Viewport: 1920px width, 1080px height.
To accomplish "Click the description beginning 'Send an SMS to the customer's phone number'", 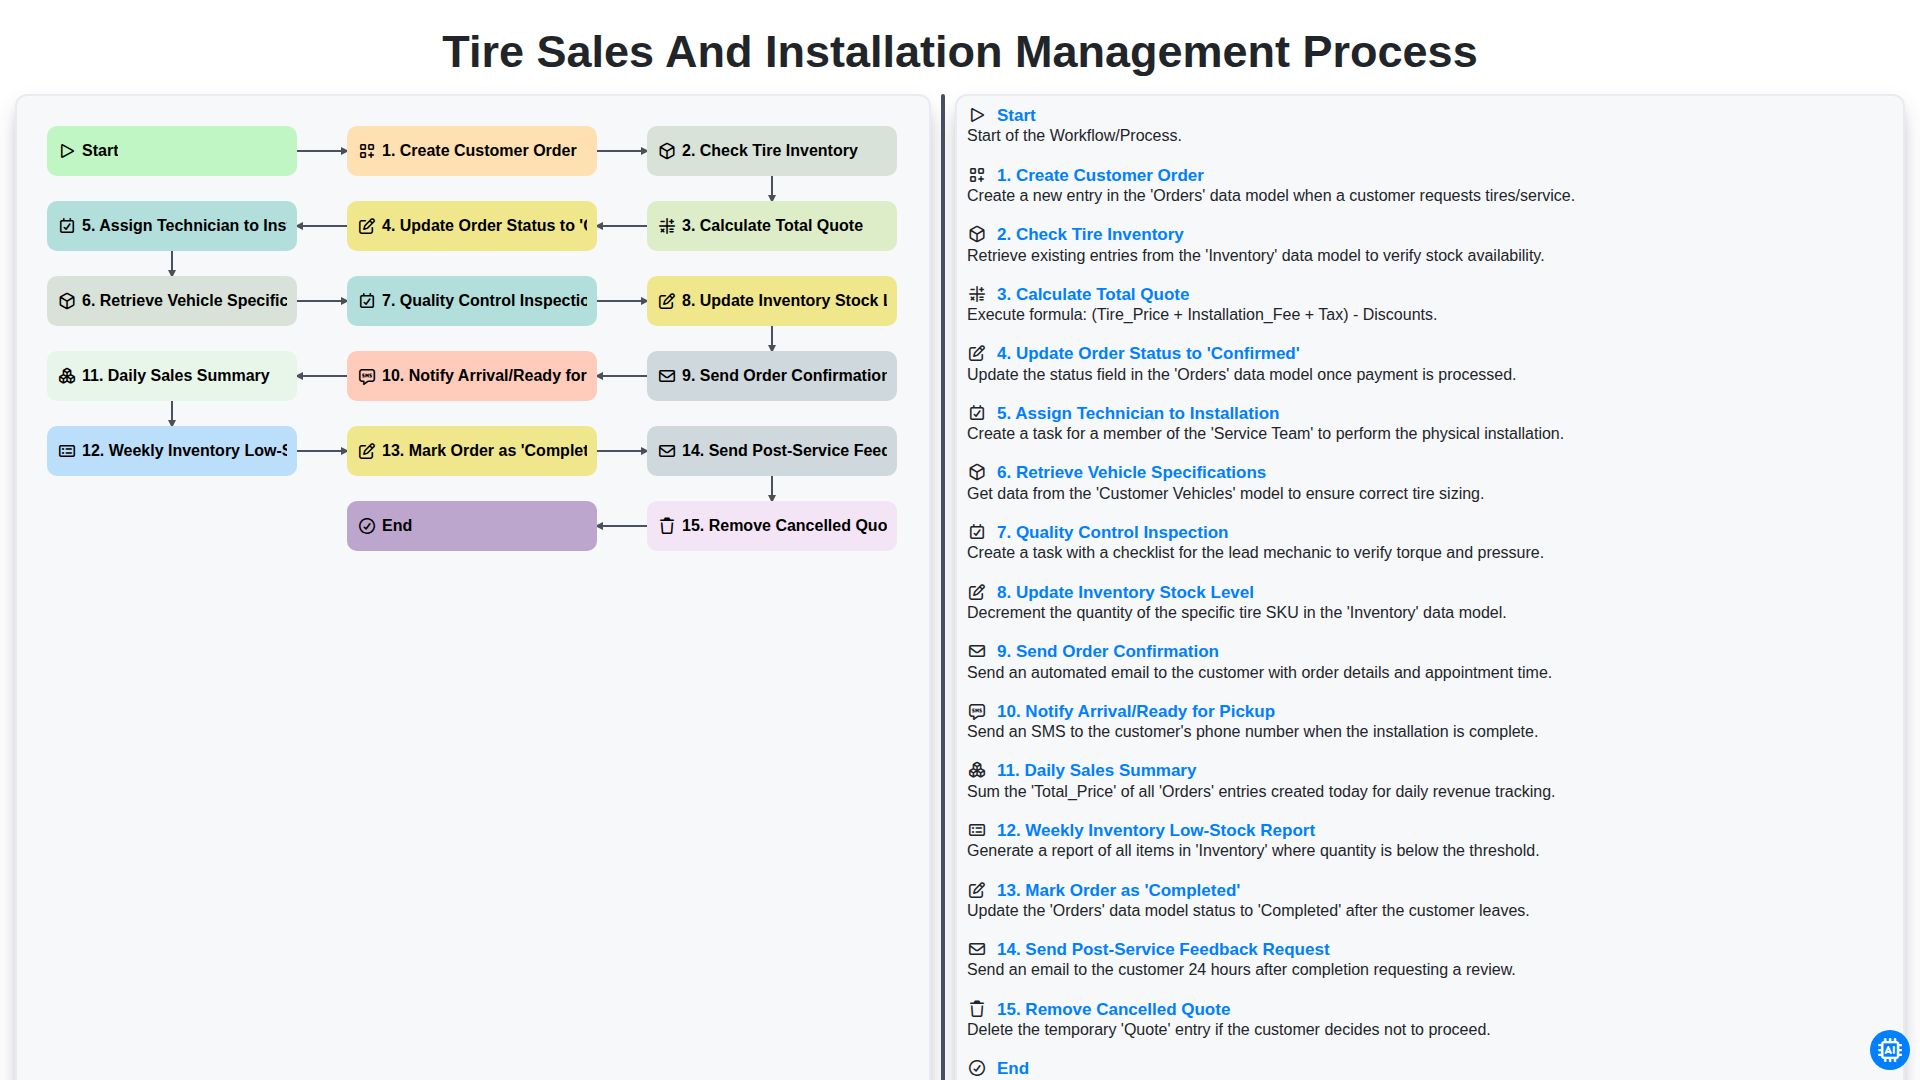I will coord(1252,732).
